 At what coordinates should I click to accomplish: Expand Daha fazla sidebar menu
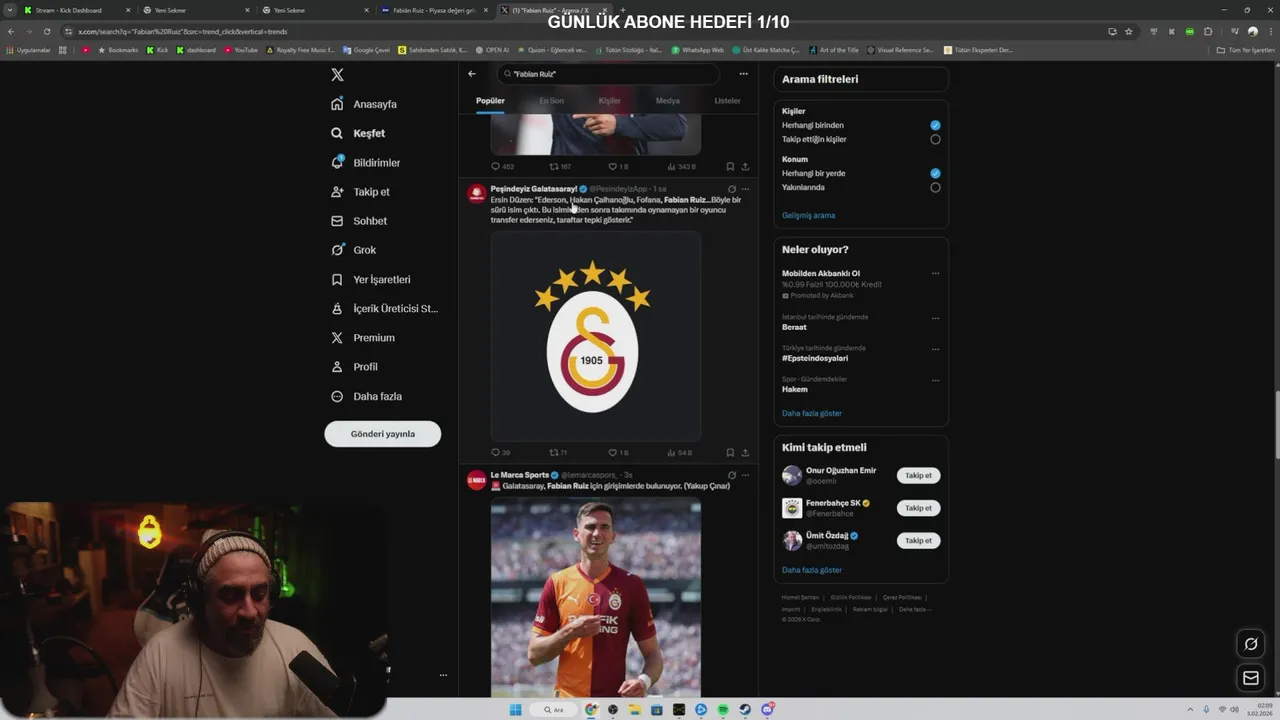(x=366, y=396)
